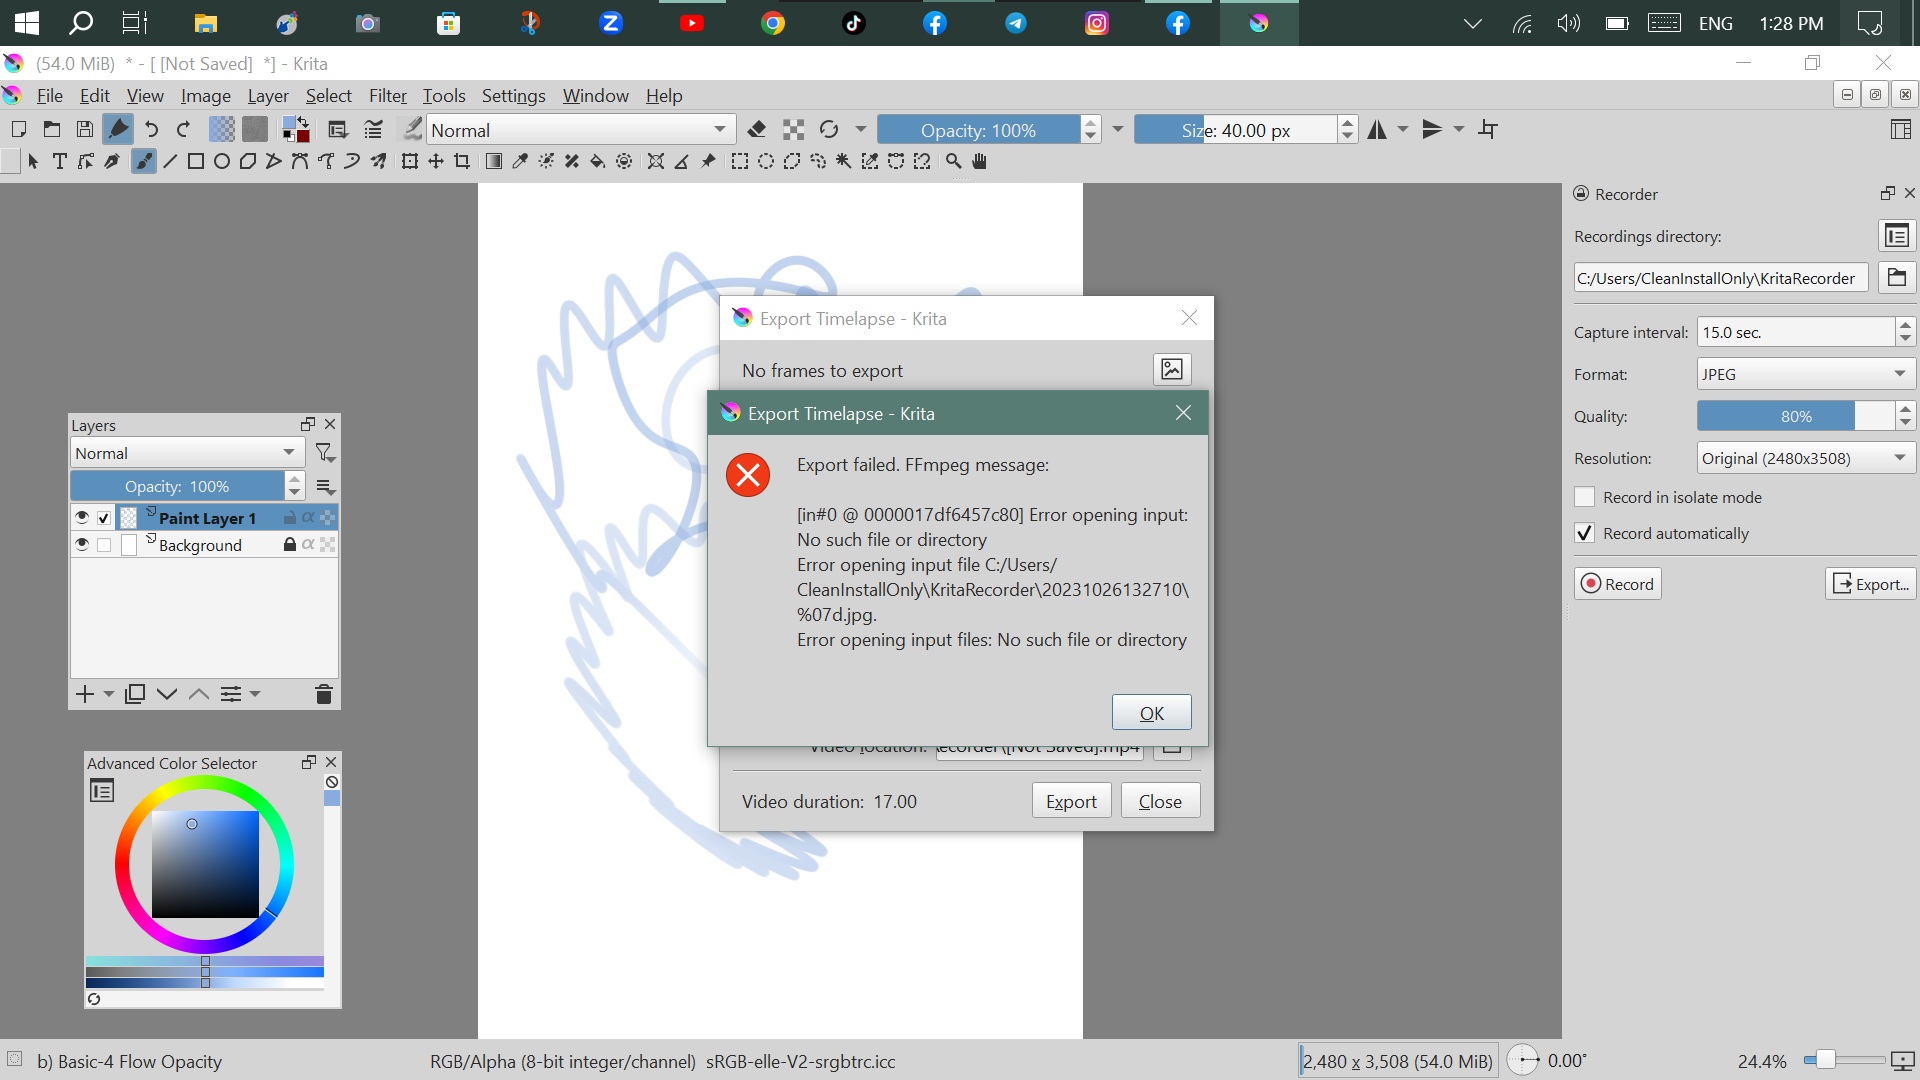Select the Gradient tool
The width and height of the screenshot is (1920, 1080).
point(494,161)
